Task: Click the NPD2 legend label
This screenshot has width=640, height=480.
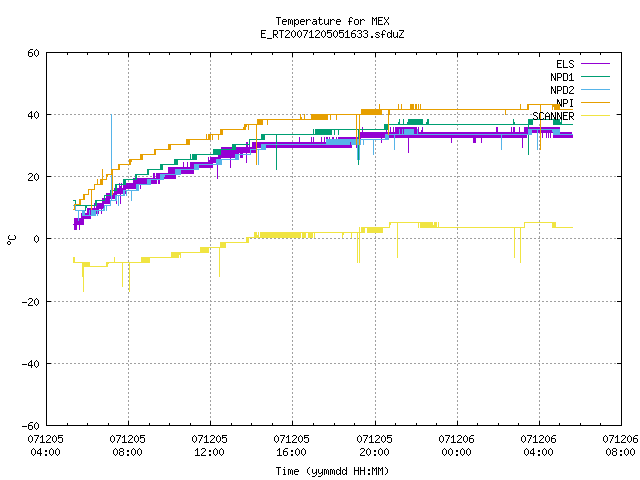Action: (562, 90)
